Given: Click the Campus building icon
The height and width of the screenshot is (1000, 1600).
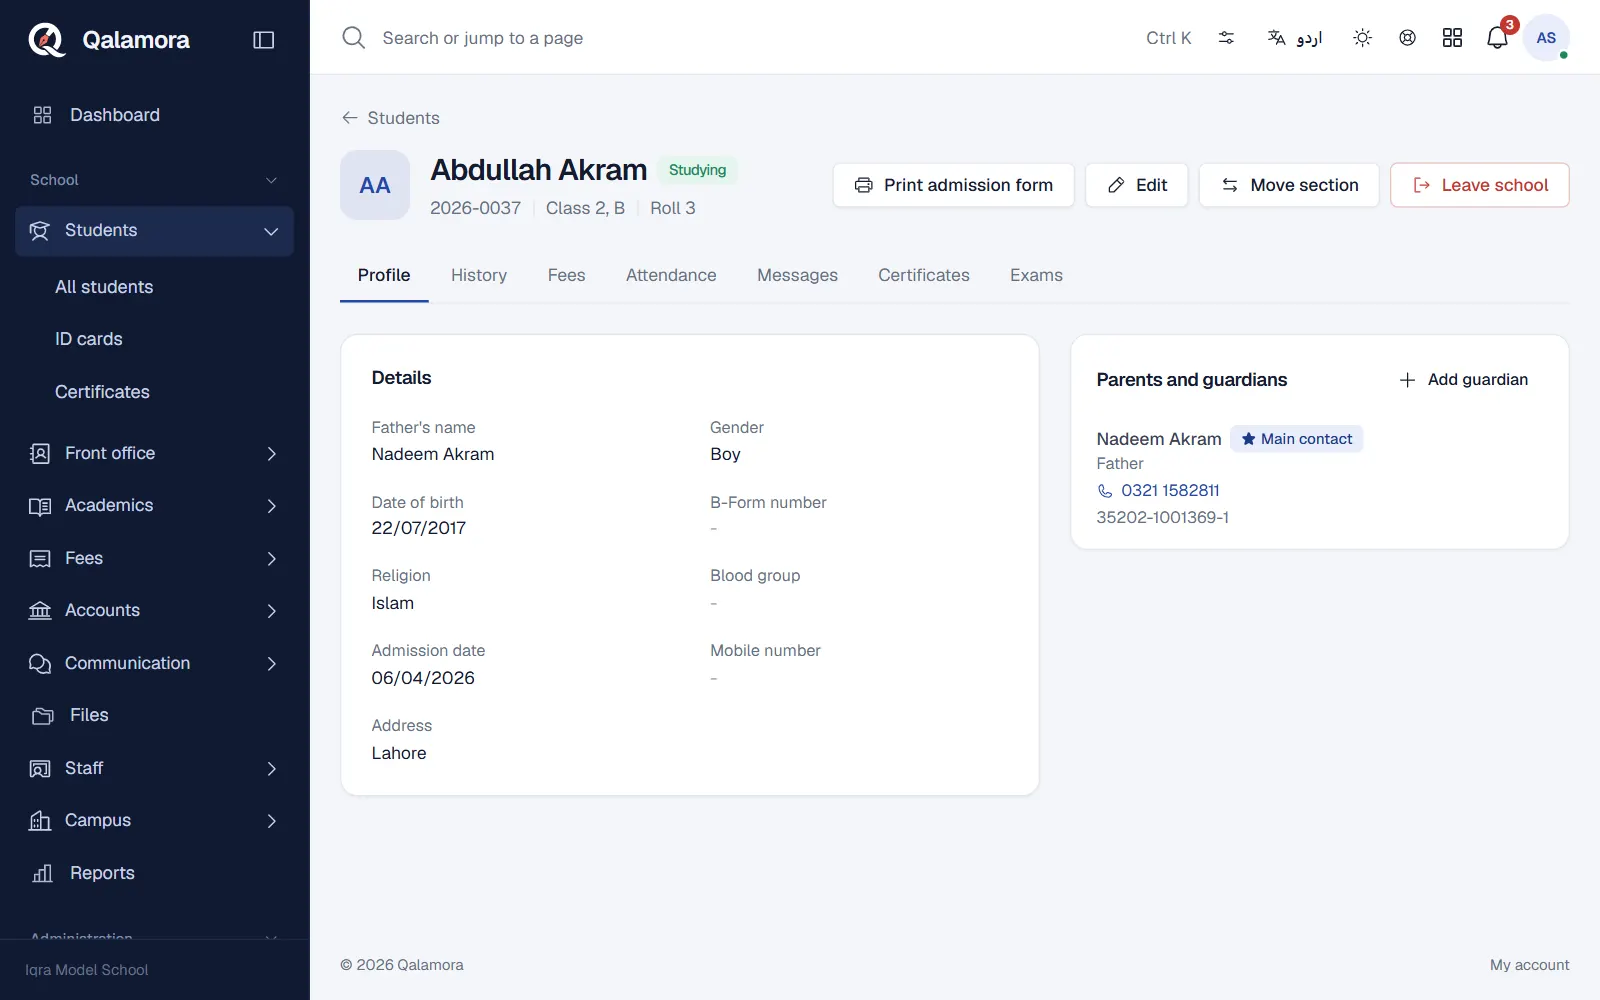Looking at the screenshot, I should (x=40, y=821).
